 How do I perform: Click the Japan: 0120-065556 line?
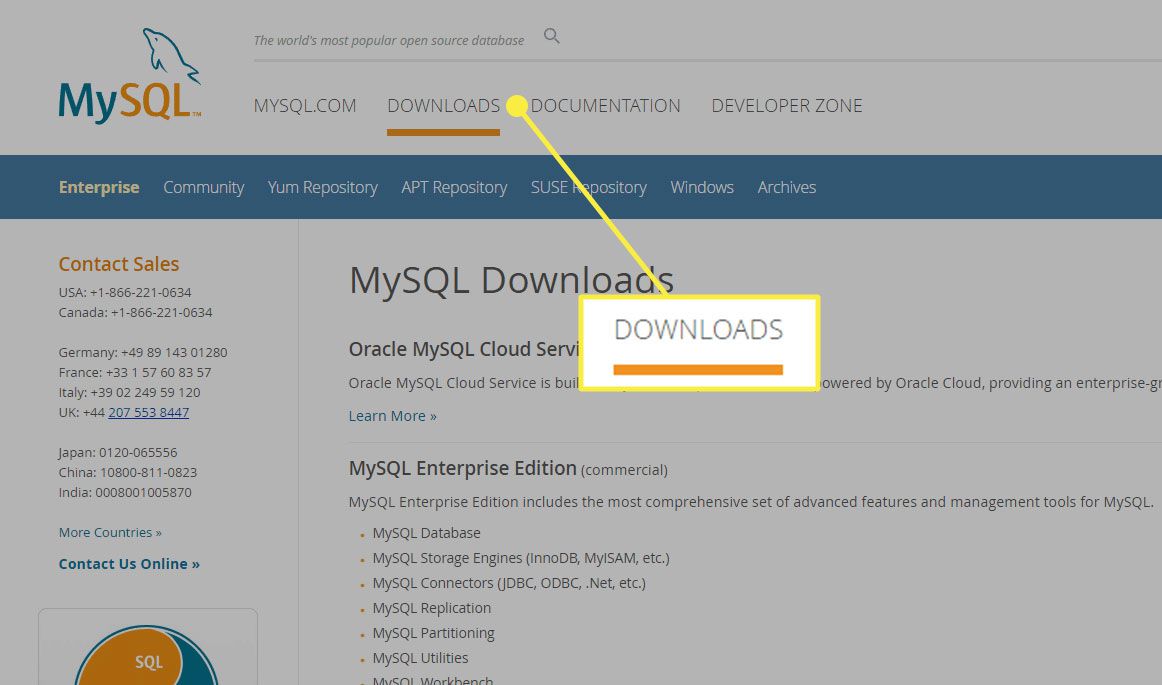[118, 452]
